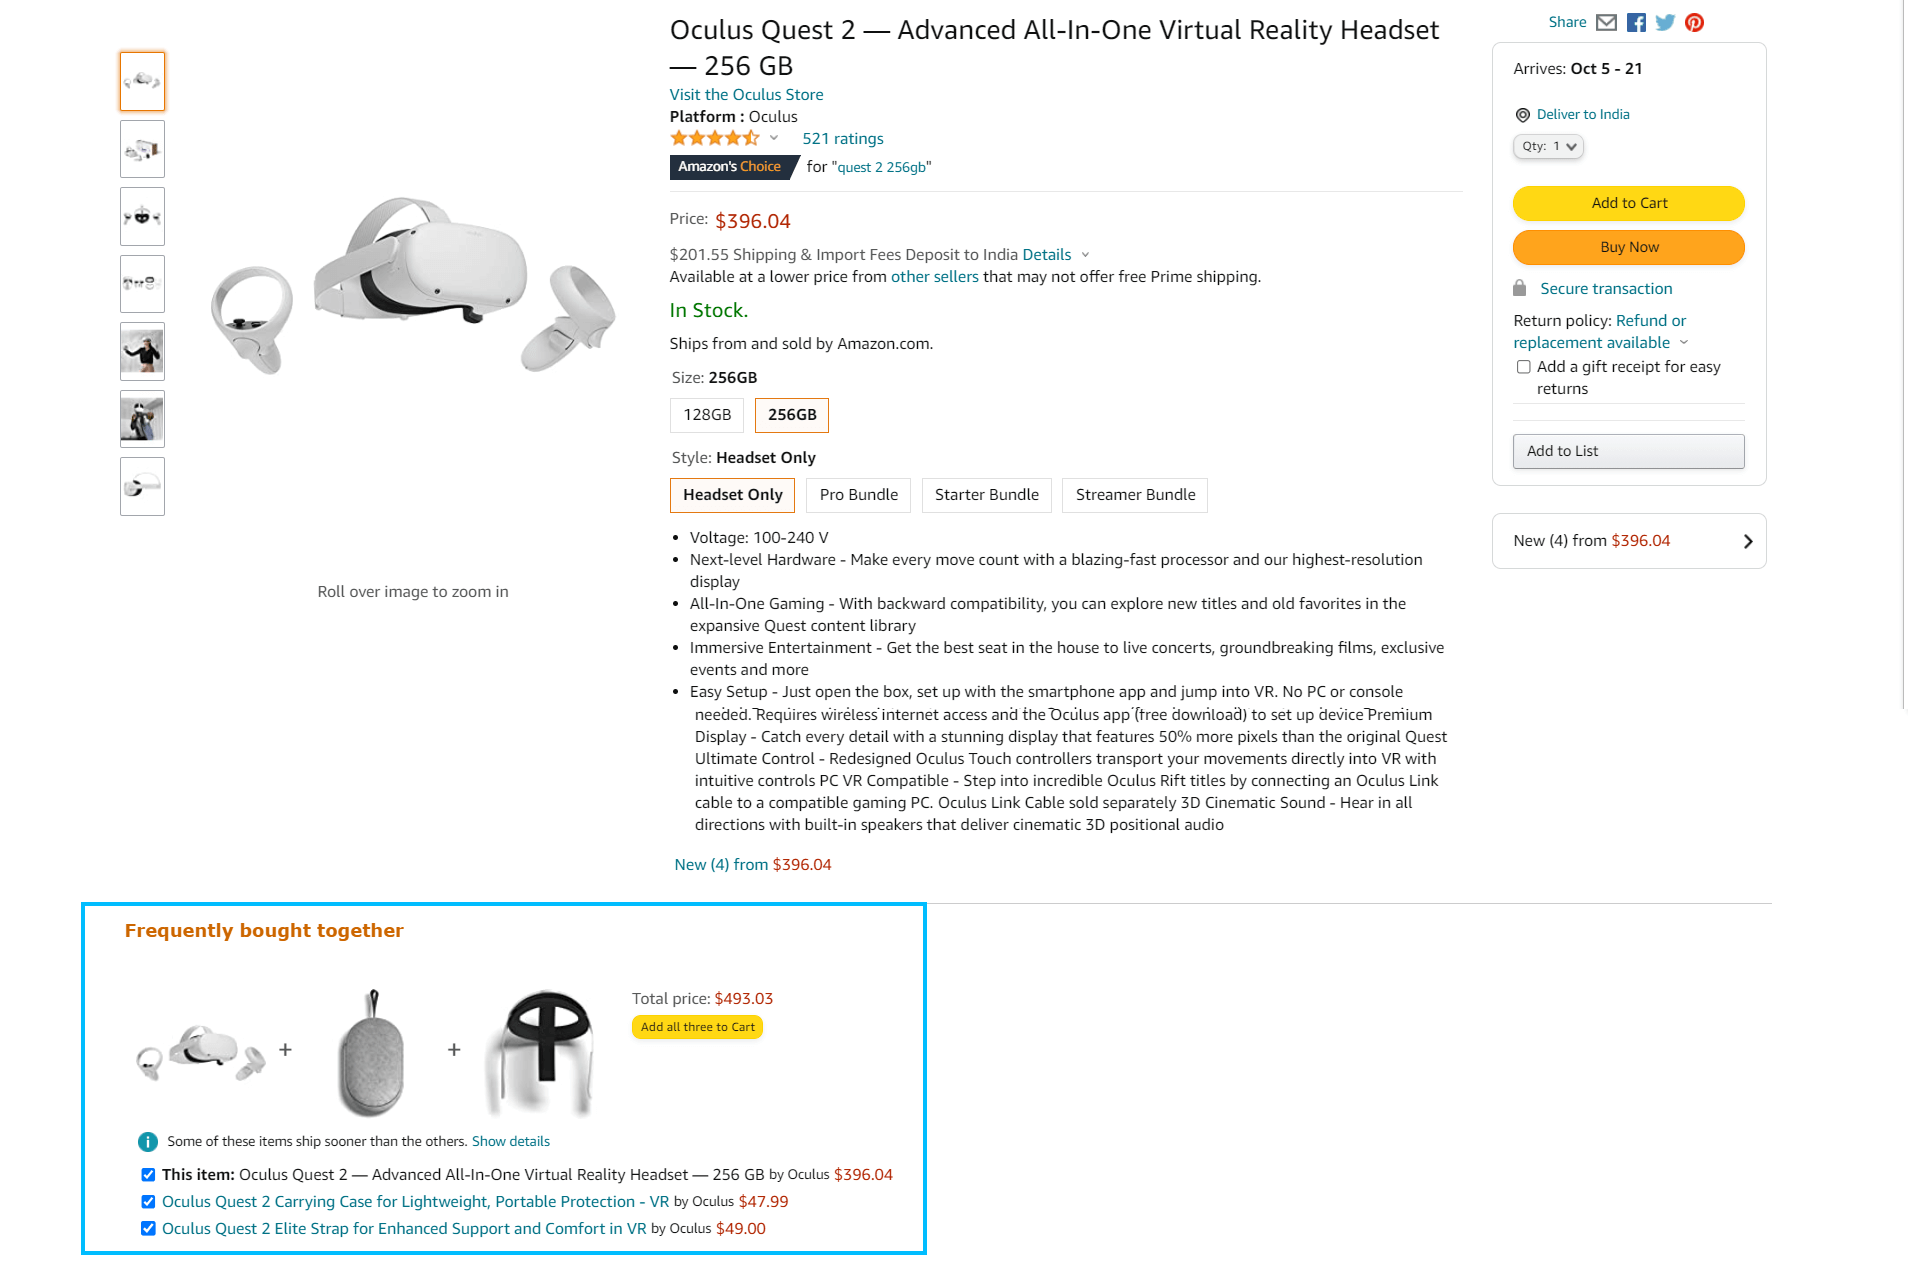This screenshot has height=1265, width=1909.
Task: Share the product via email icon
Action: tap(1606, 22)
